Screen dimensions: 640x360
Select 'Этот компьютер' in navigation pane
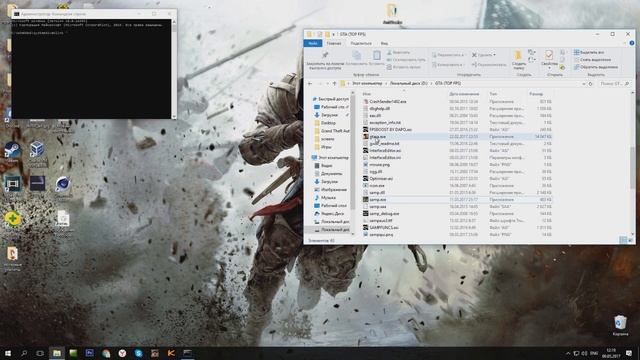330,158
